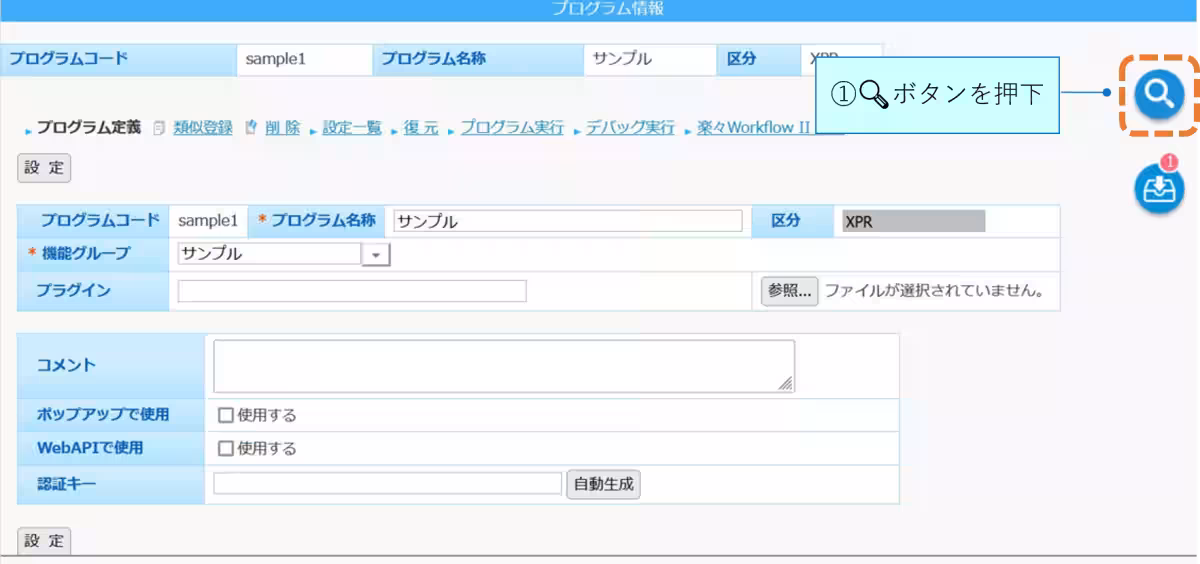Open the inbox download icon with badge
Screen dimensions: 1200x564
click(1159, 188)
